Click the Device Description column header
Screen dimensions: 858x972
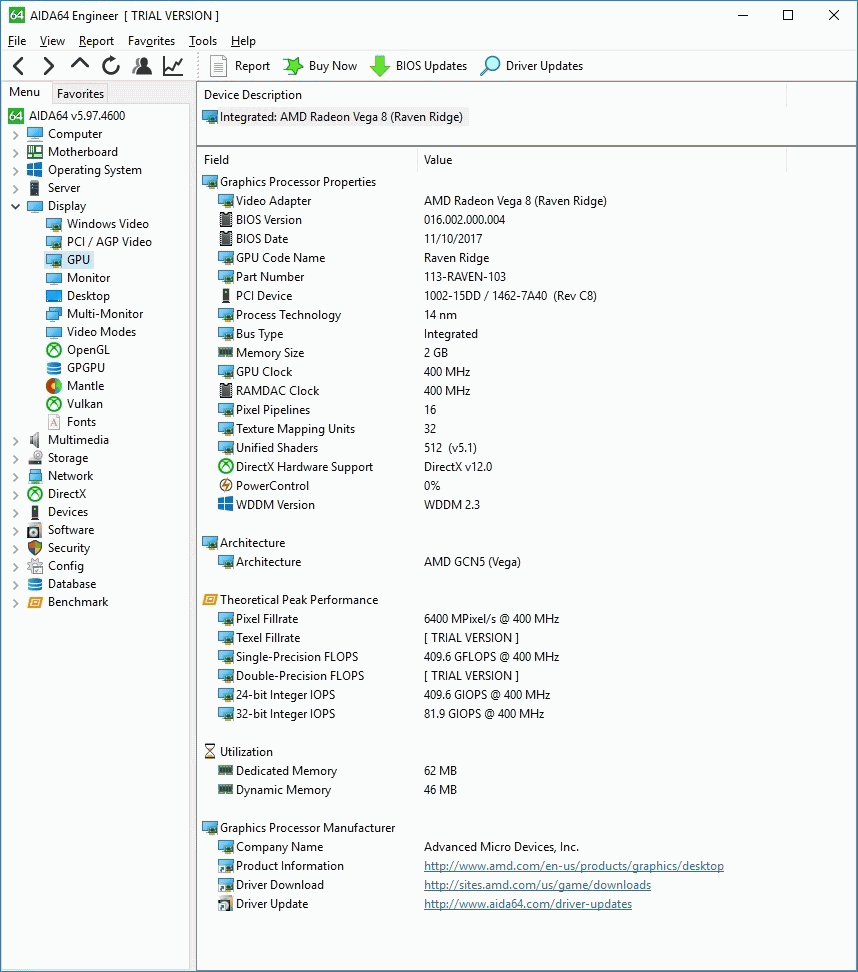pyautogui.click(x=492, y=95)
